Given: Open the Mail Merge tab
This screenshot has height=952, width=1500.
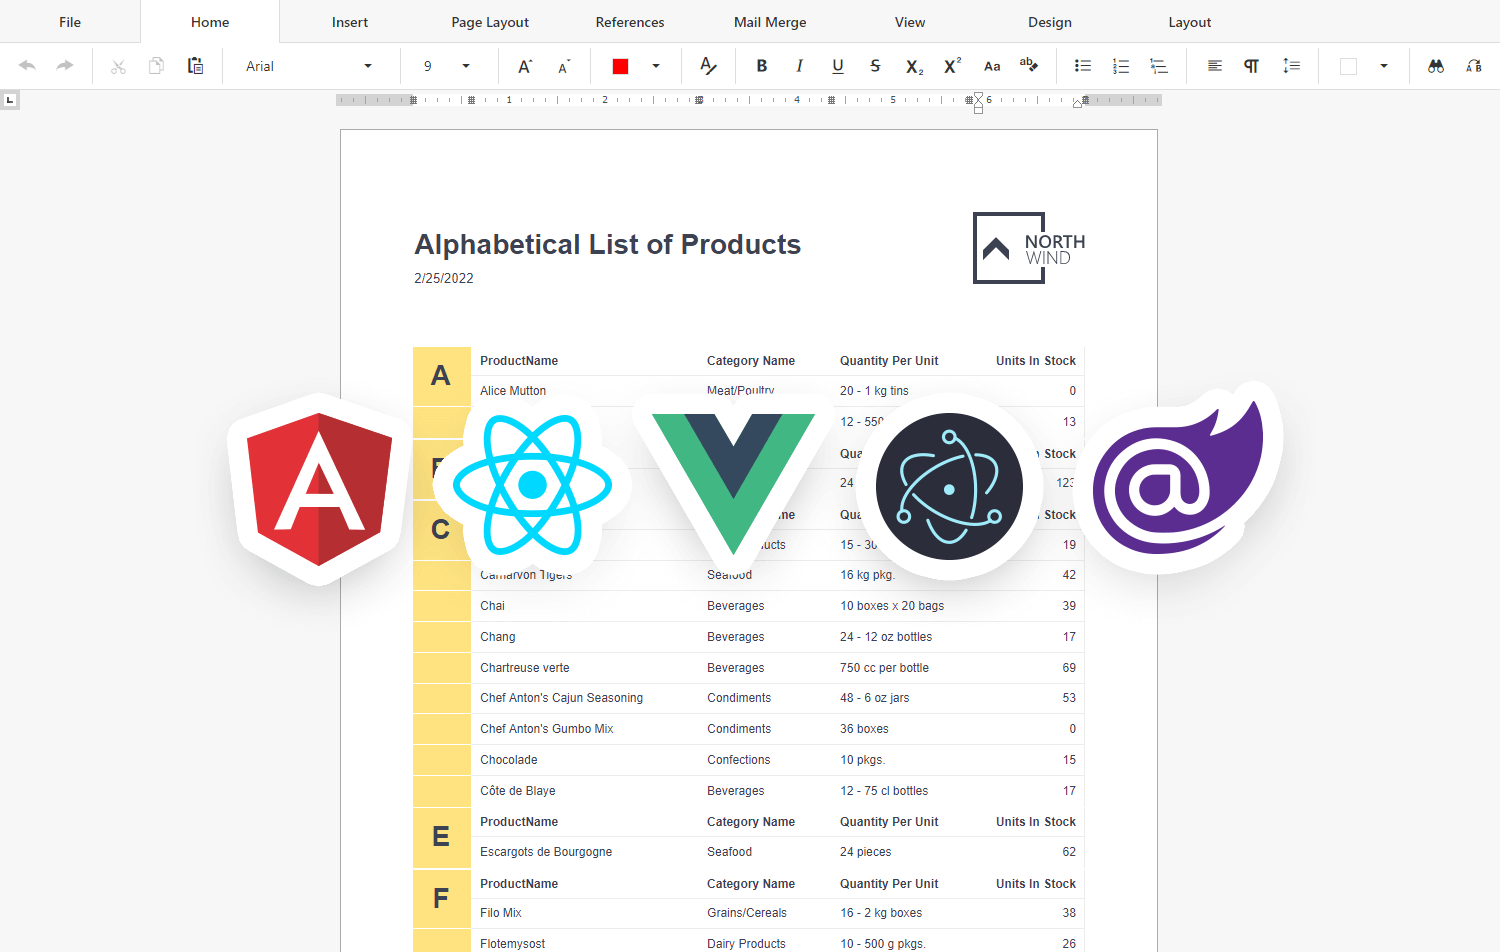Looking at the screenshot, I should pyautogui.click(x=770, y=22).
